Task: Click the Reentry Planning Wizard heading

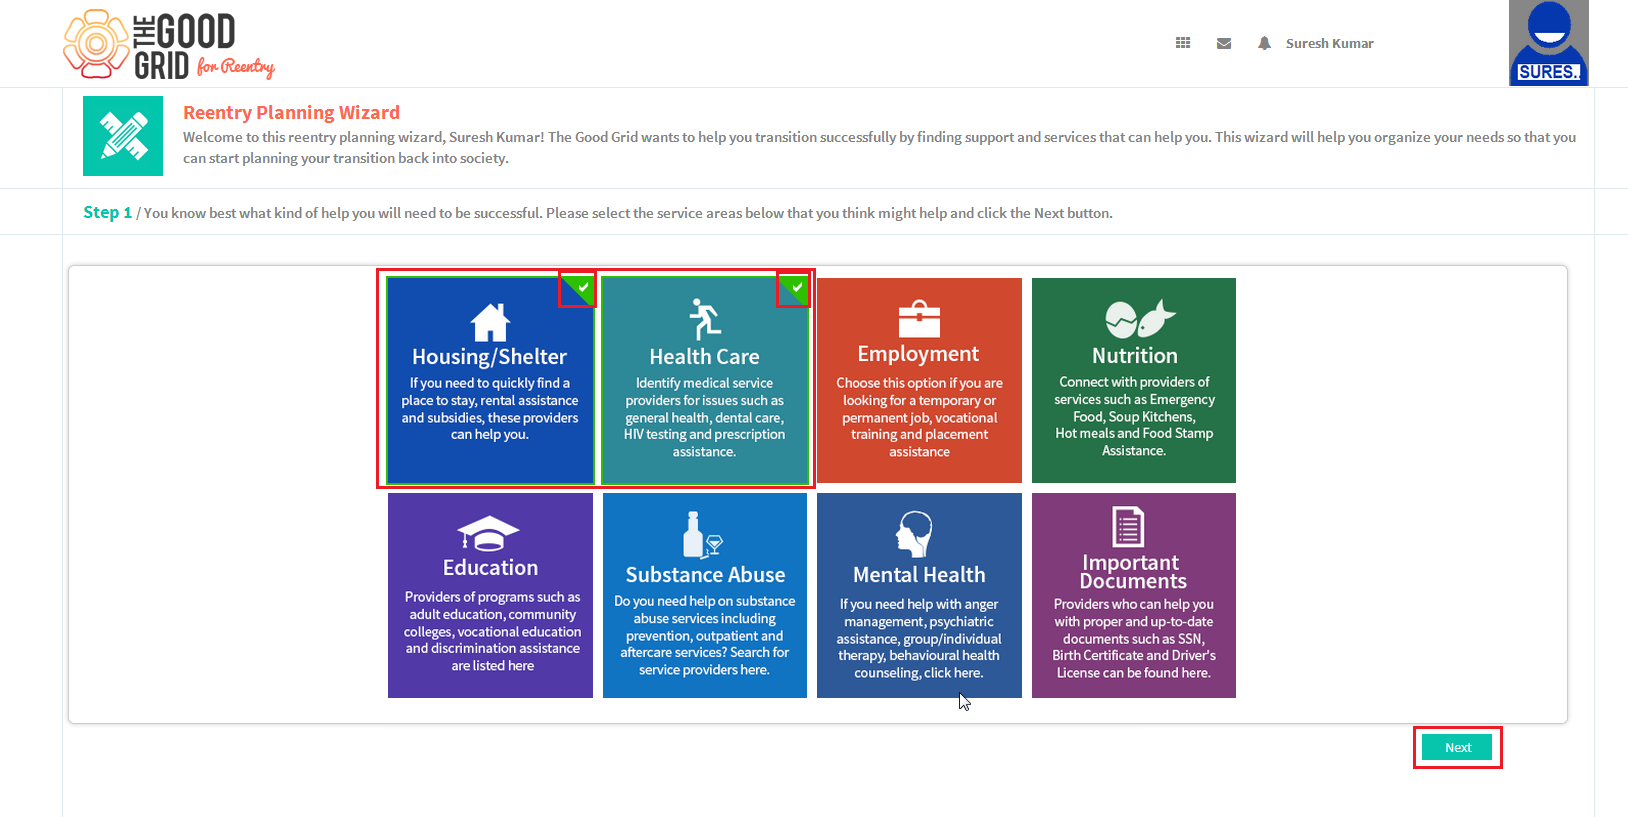Action: tap(291, 113)
